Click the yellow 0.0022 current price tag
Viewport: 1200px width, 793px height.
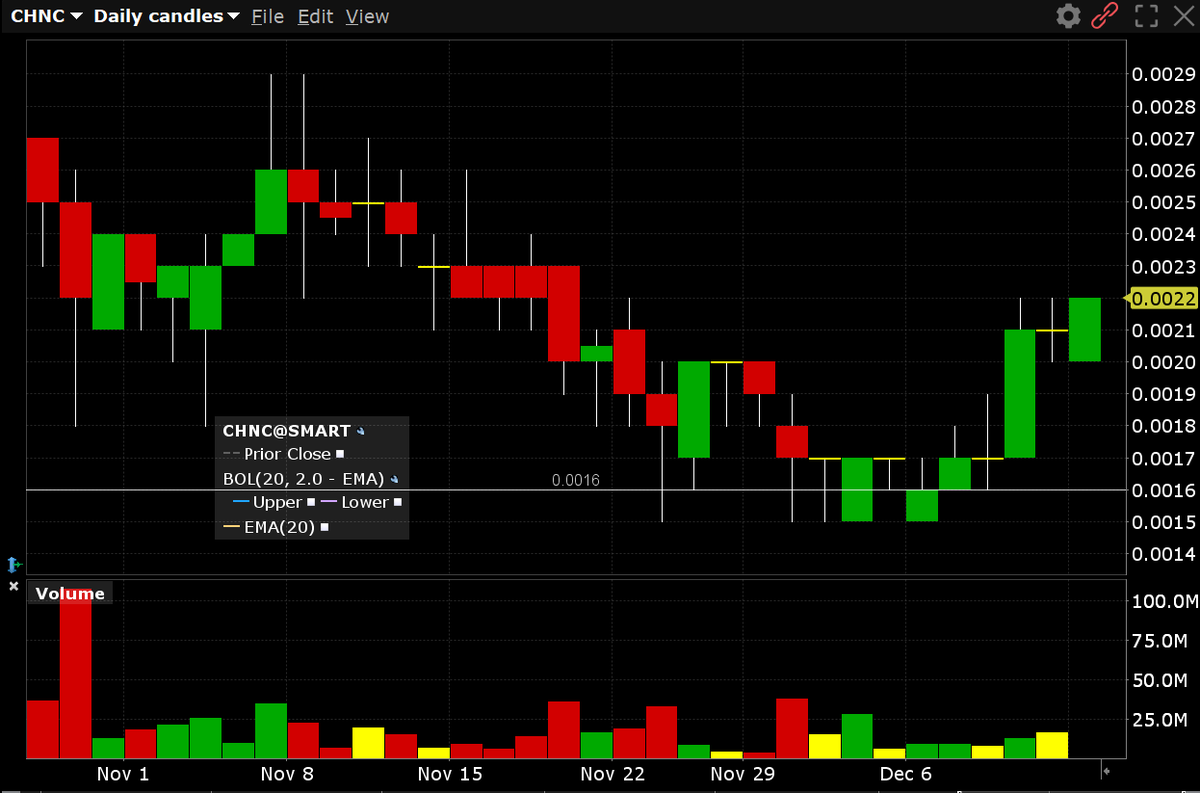click(1161, 298)
